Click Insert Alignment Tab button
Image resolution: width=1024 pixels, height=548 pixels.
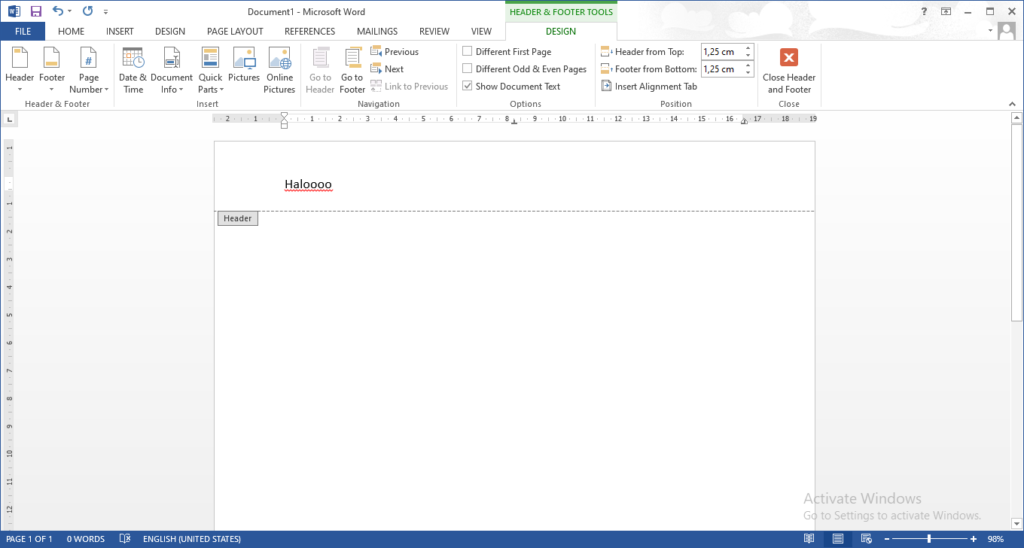coord(649,87)
